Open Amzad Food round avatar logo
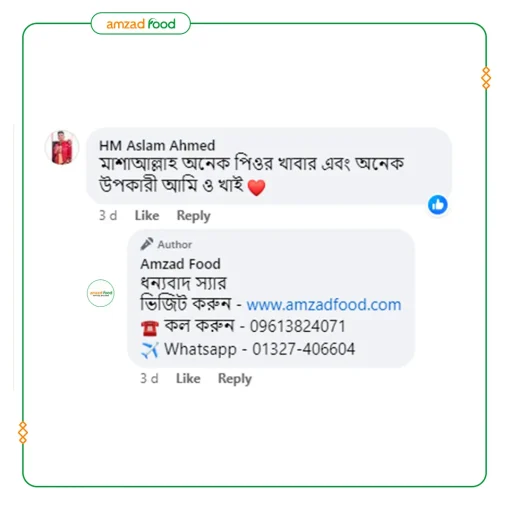 coord(101,293)
